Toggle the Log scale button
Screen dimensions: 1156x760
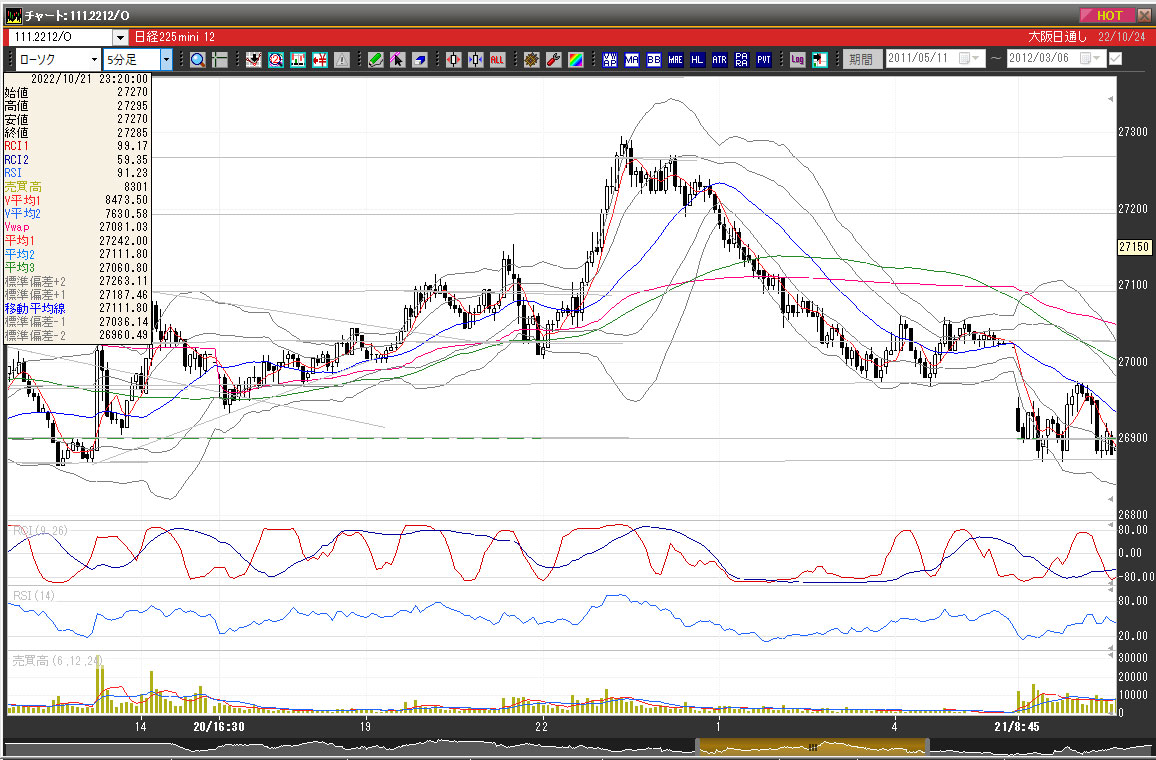pyautogui.click(x=798, y=60)
